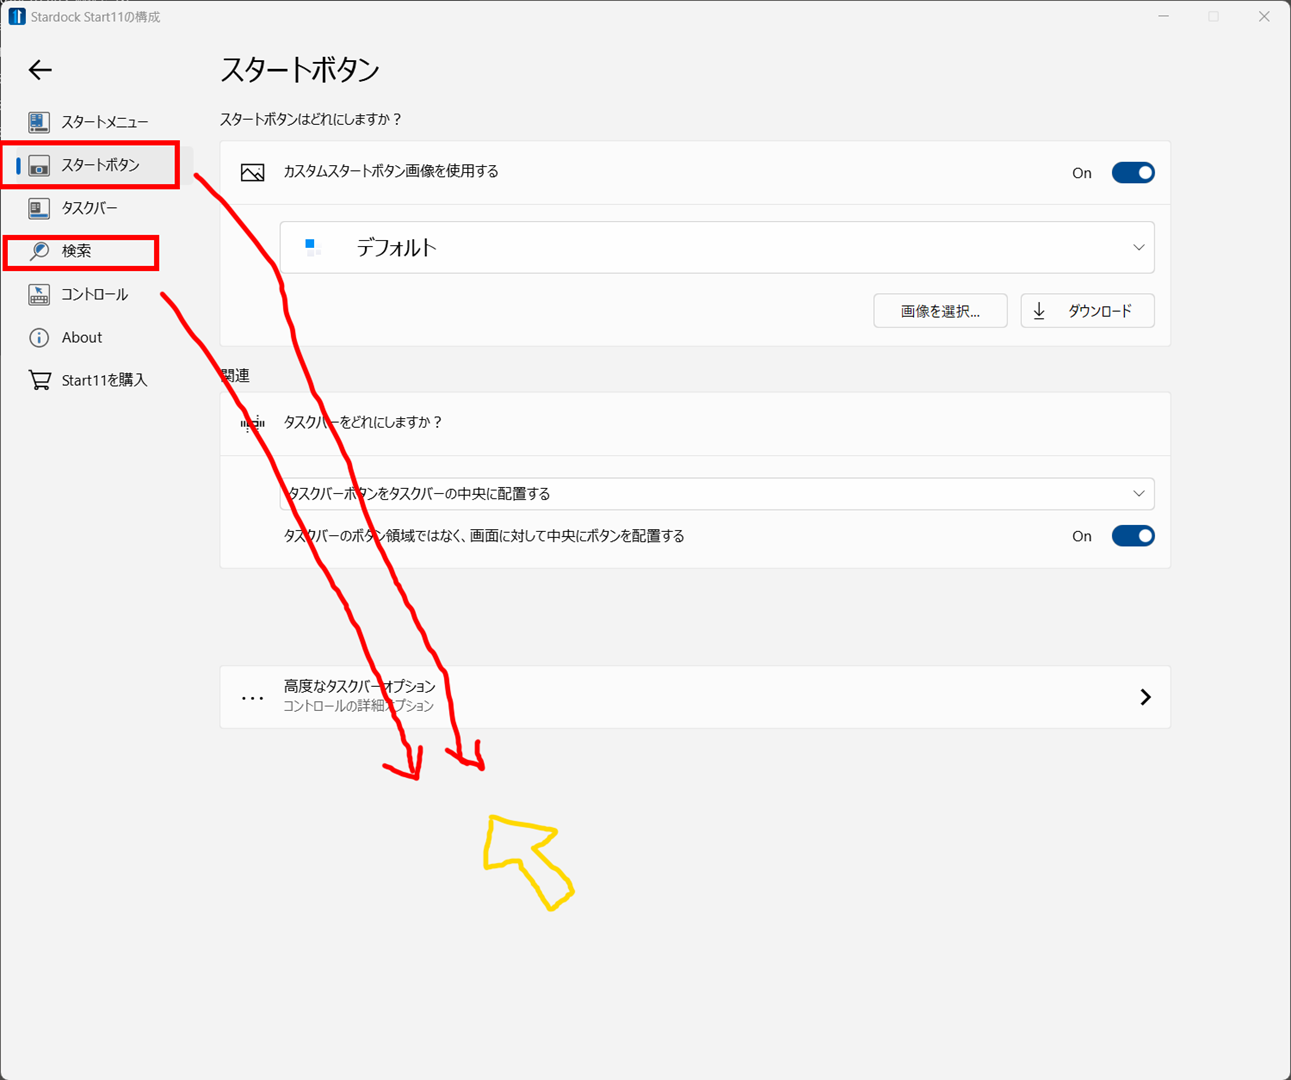Click the スタートボタン sidebar icon
This screenshot has height=1080, width=1291.
point(39,166)
